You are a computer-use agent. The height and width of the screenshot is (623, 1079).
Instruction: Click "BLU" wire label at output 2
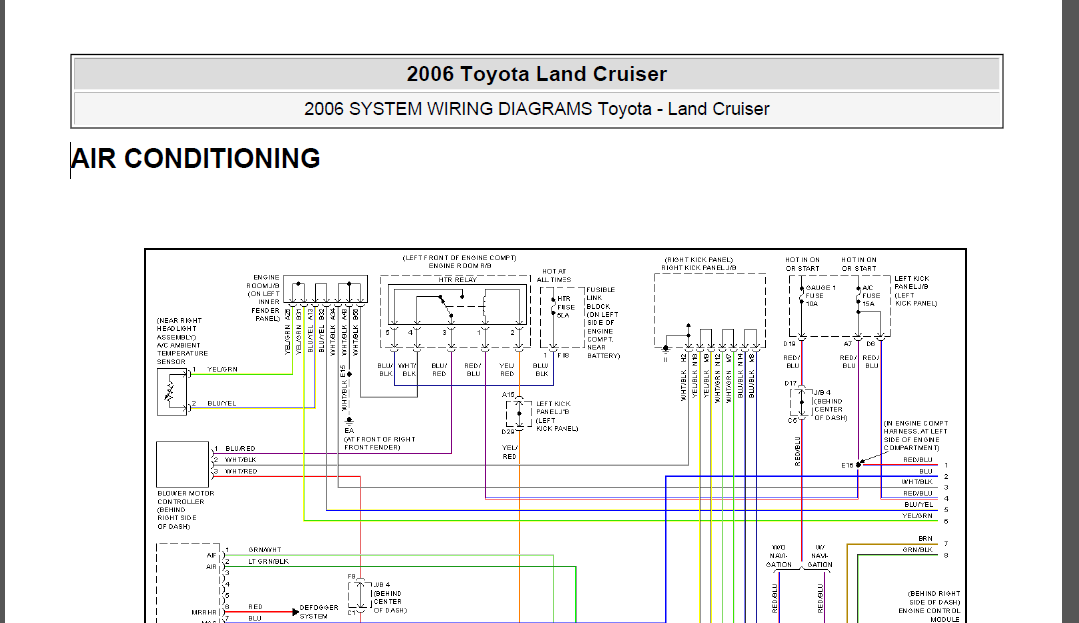click(926, 472)
